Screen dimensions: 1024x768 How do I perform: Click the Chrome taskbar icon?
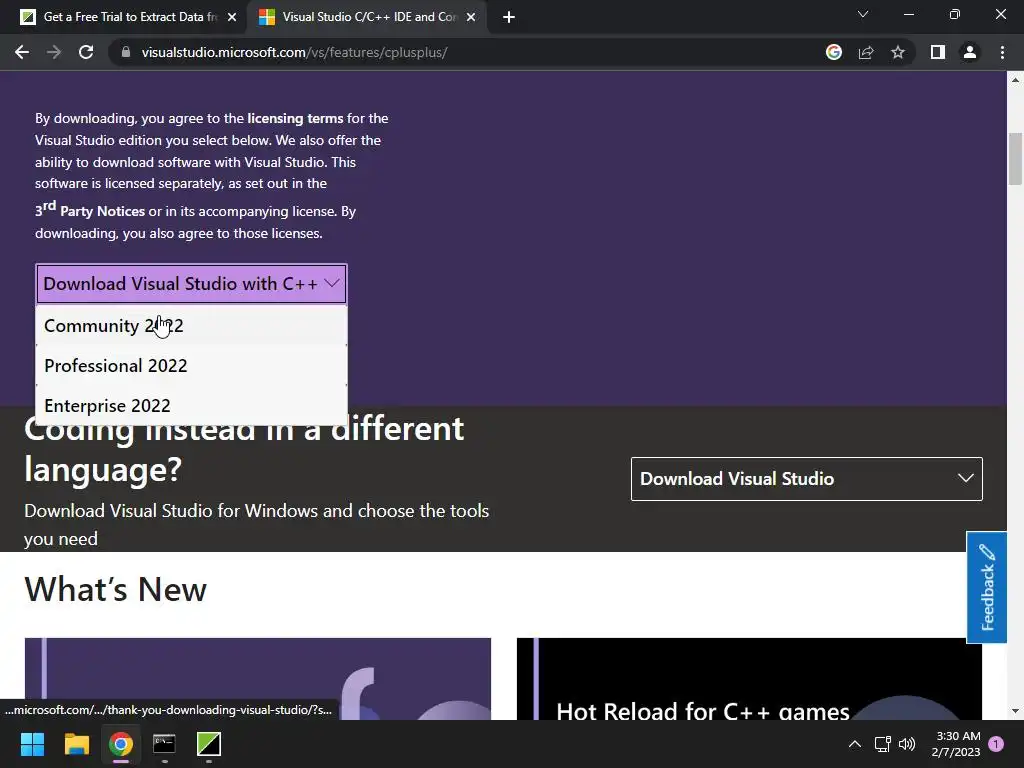(121, 744)
